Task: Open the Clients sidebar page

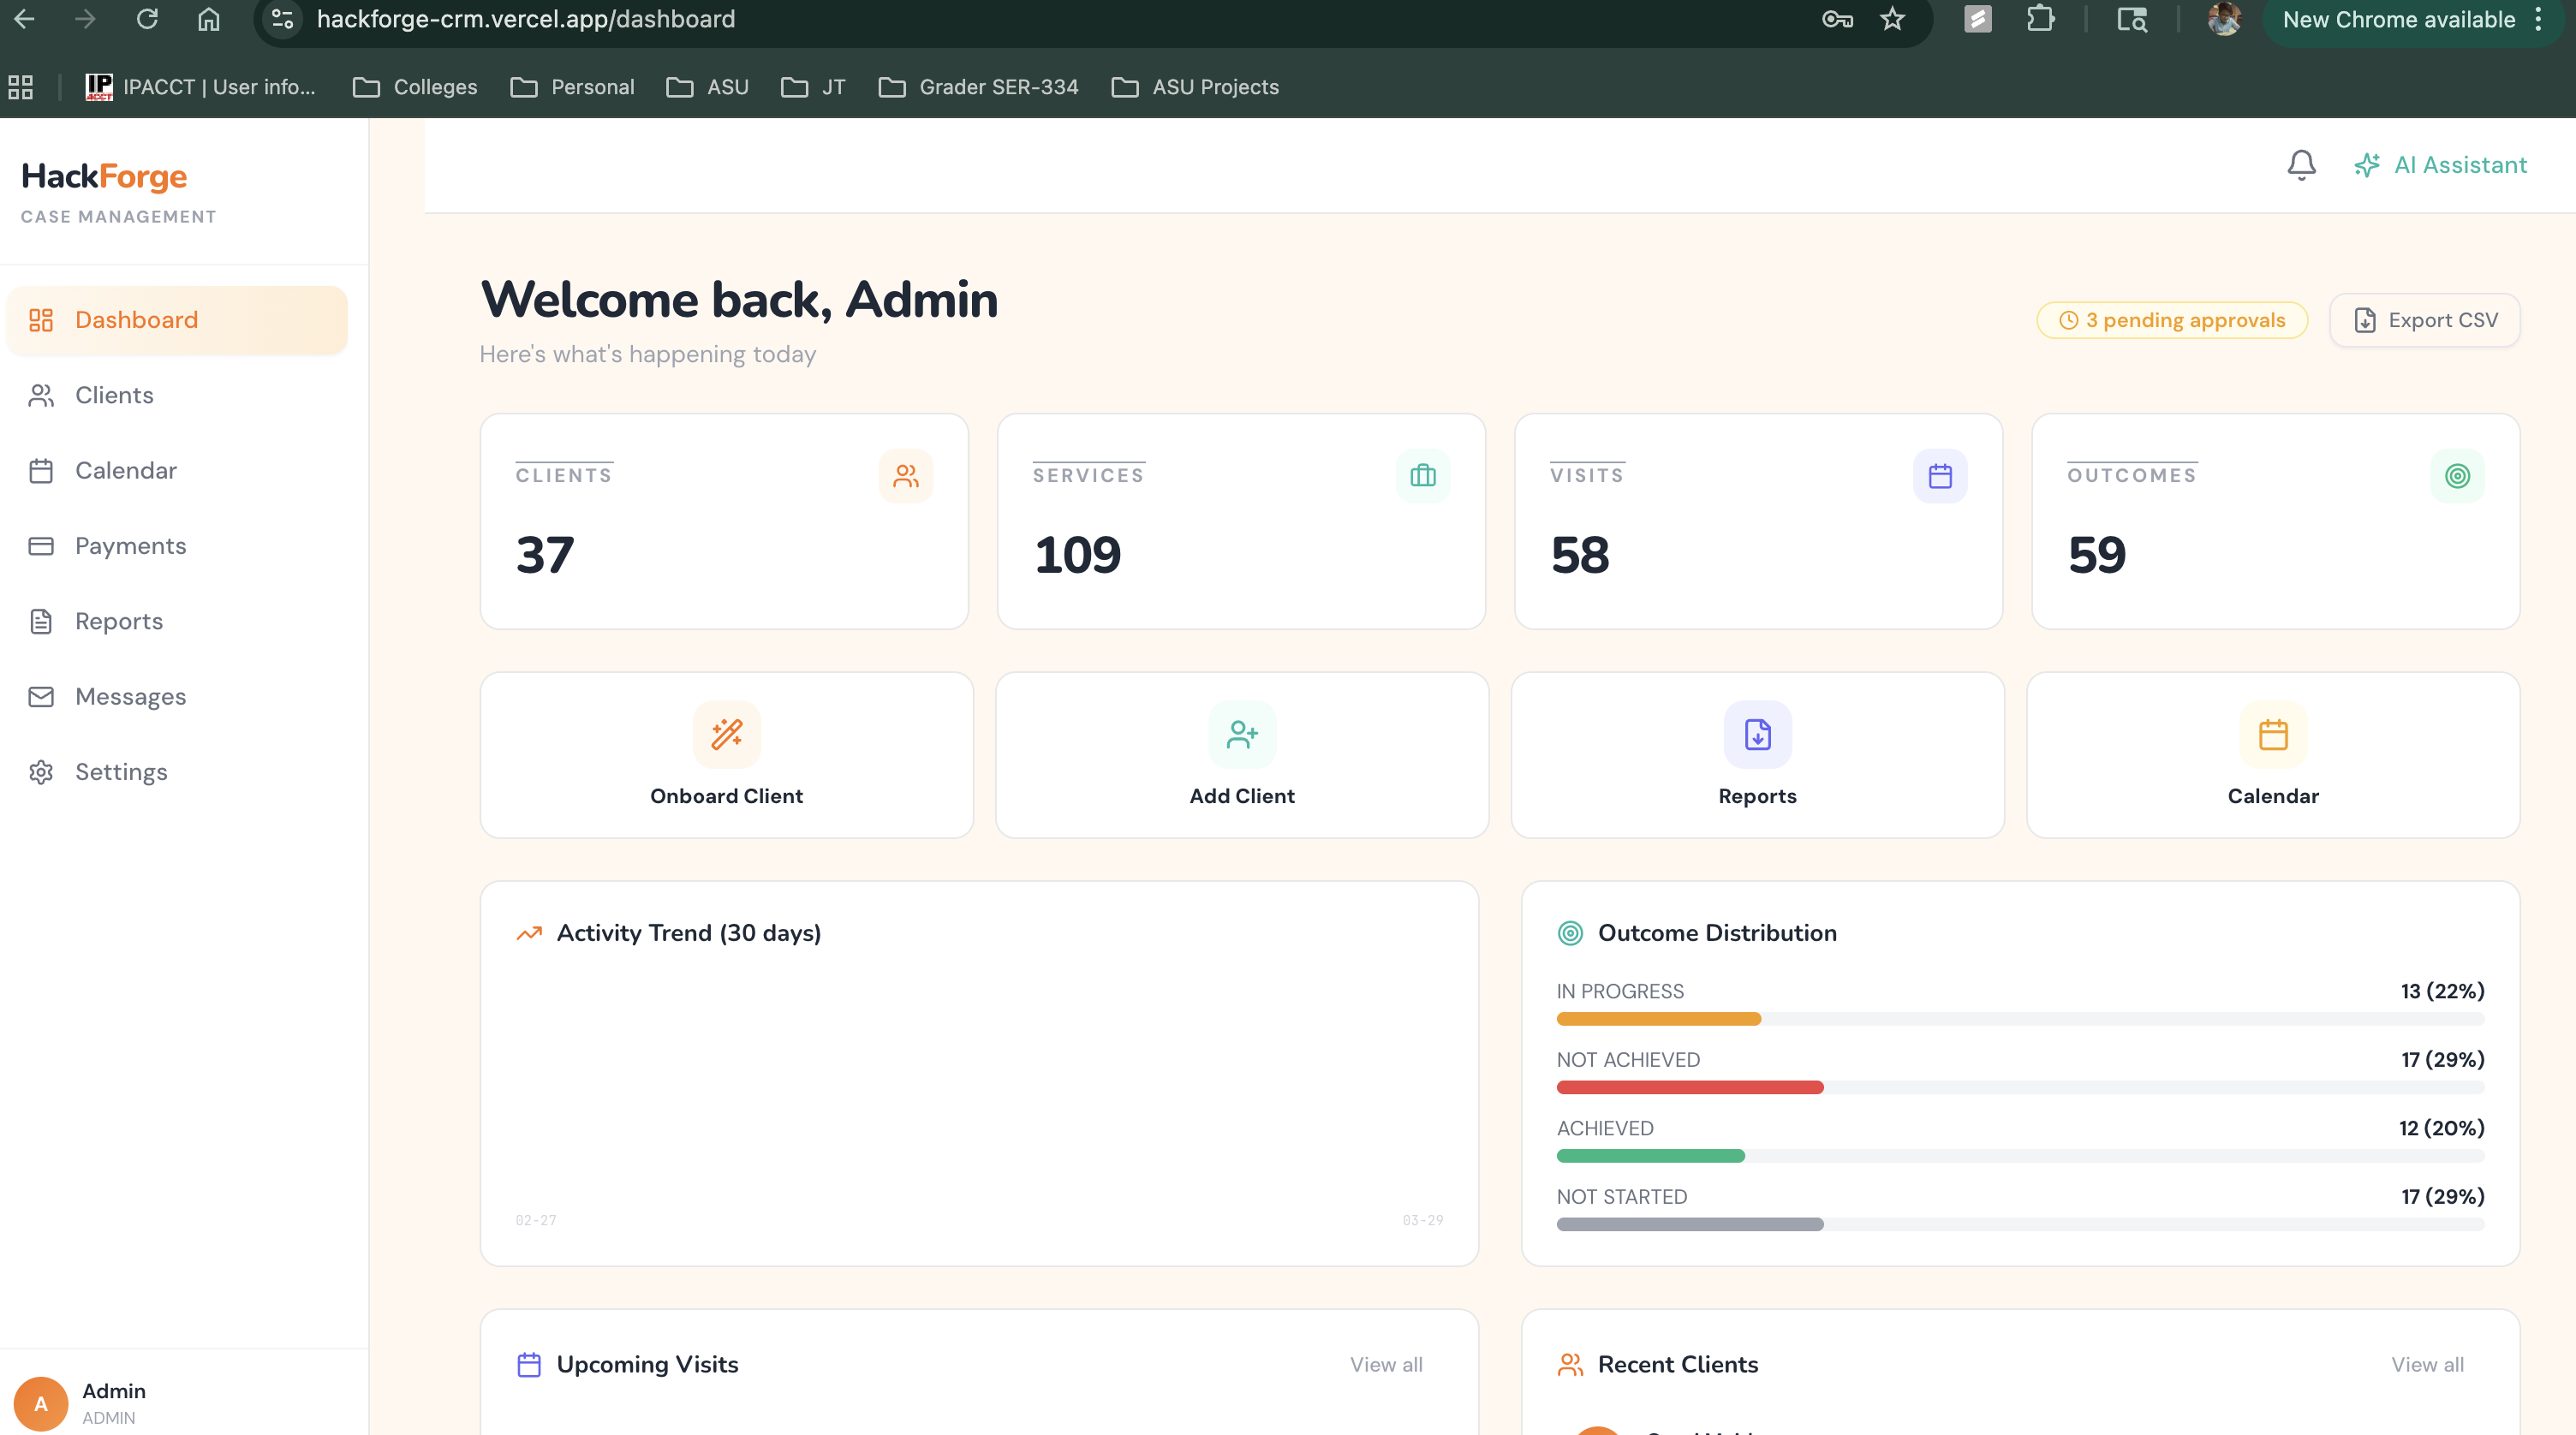Action: click(x=114, y=395)
